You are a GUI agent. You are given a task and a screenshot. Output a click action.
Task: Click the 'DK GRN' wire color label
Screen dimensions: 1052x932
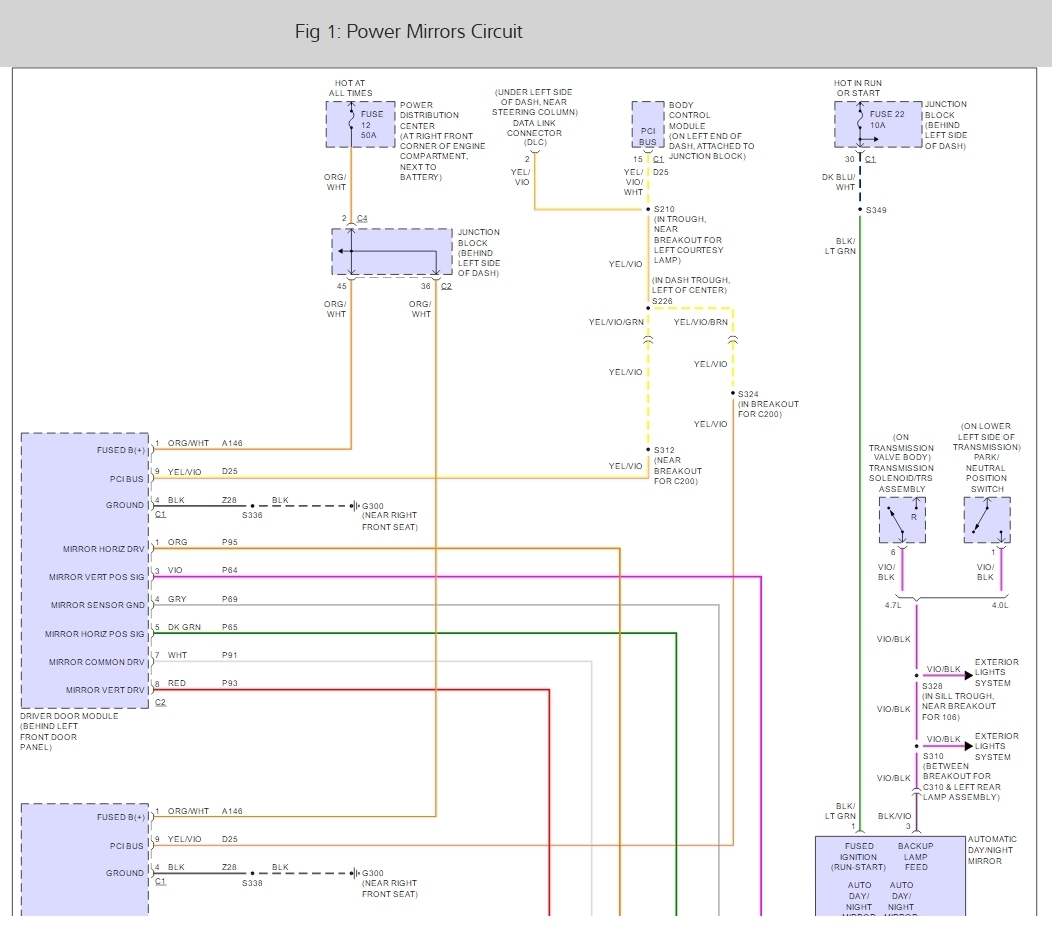[x=185, y=627]
